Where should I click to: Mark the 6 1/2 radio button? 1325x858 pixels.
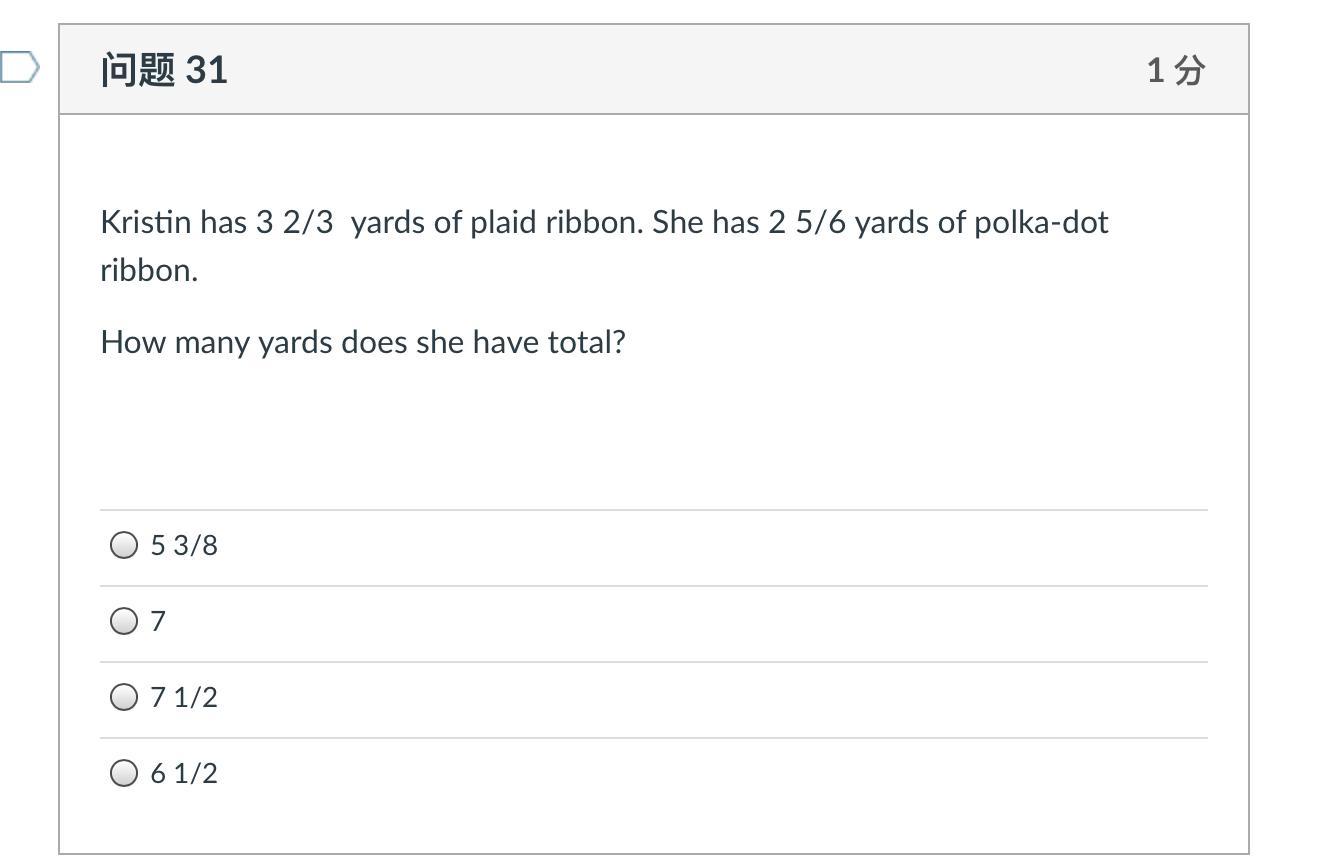coord(124,773)
